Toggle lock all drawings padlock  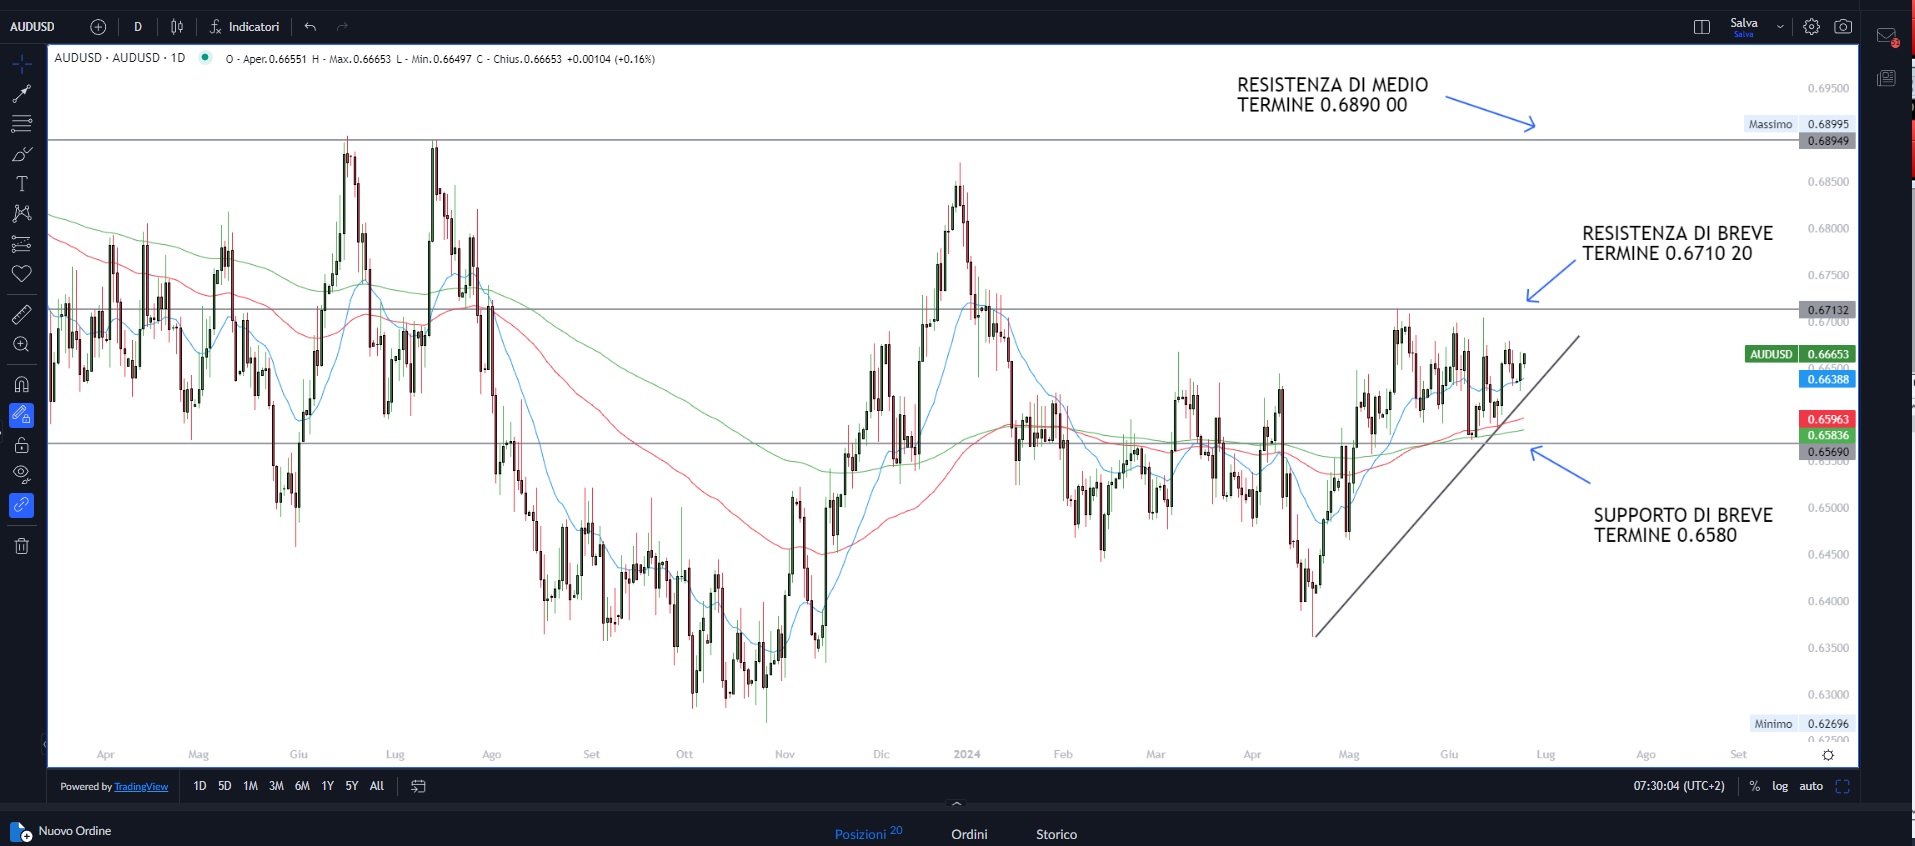pyautogui.click(x=21, y=445)
